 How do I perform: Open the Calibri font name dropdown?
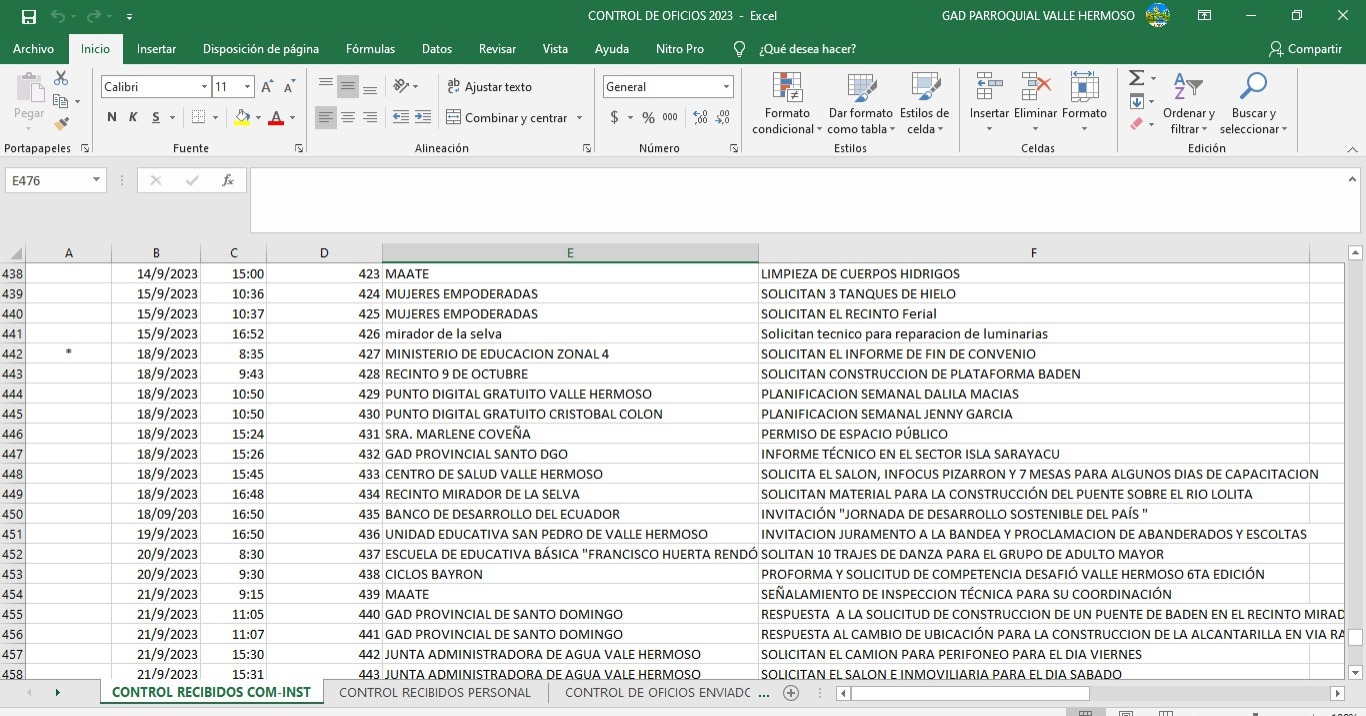(205, 87)
